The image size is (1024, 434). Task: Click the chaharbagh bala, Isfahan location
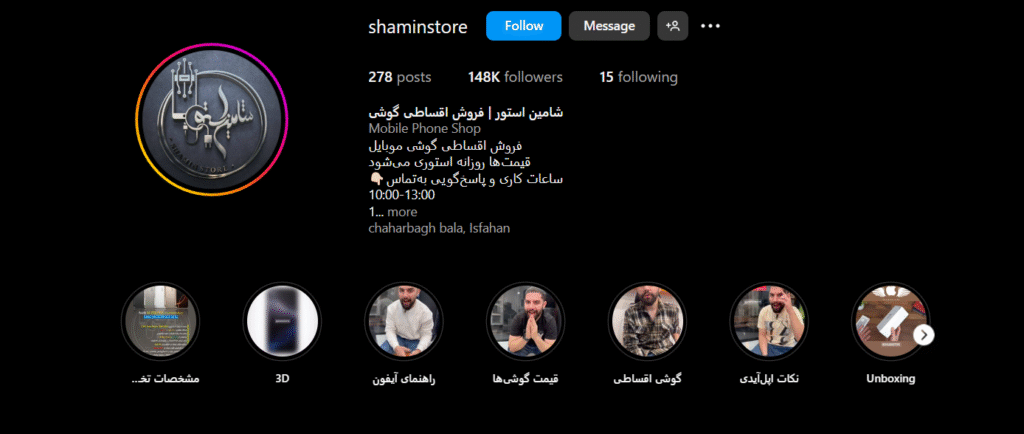pos(439,228)
